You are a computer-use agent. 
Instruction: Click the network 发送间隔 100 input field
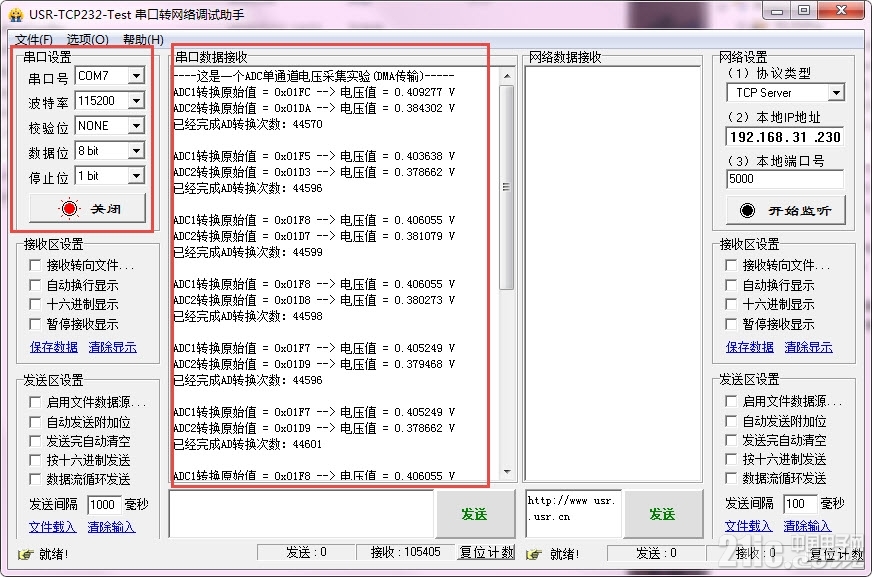pyautogui.click(x=800, y=504)
